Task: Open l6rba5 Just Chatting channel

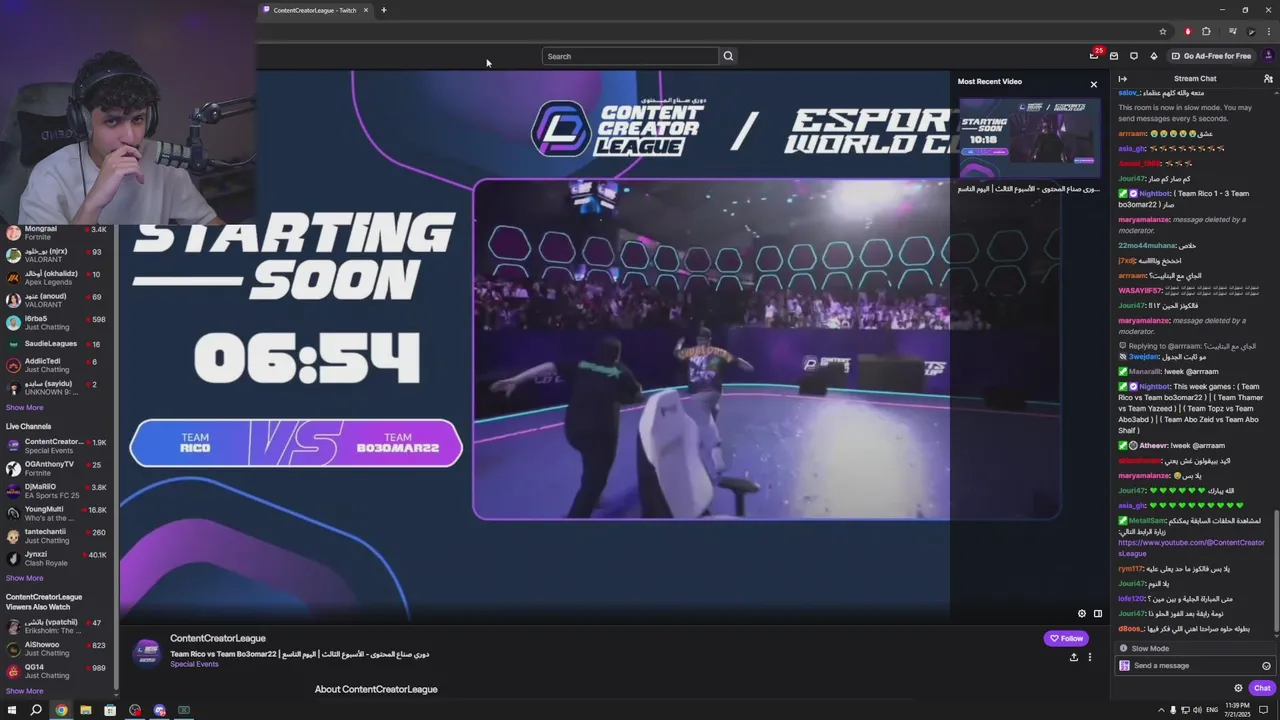Action: coord(59,322)
